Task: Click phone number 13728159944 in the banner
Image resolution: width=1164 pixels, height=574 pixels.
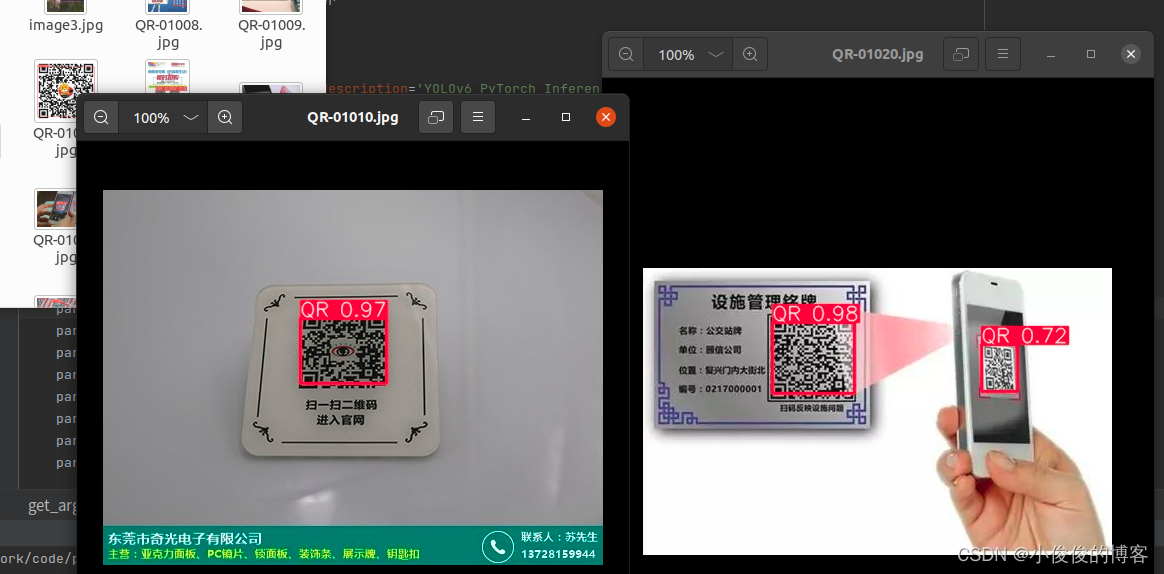Action: point(558,554)
